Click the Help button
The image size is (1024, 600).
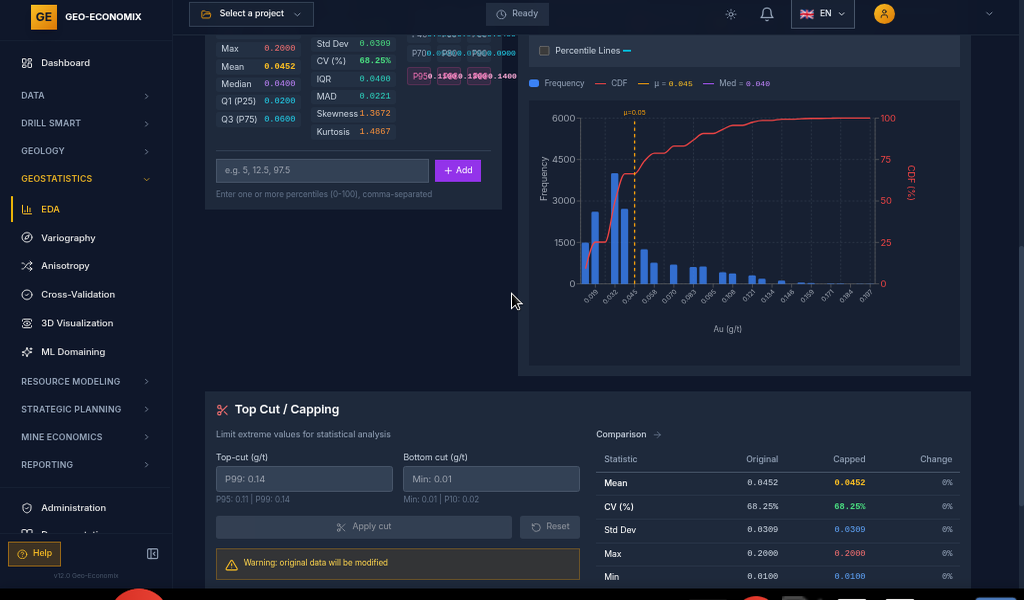coord(34,554)
